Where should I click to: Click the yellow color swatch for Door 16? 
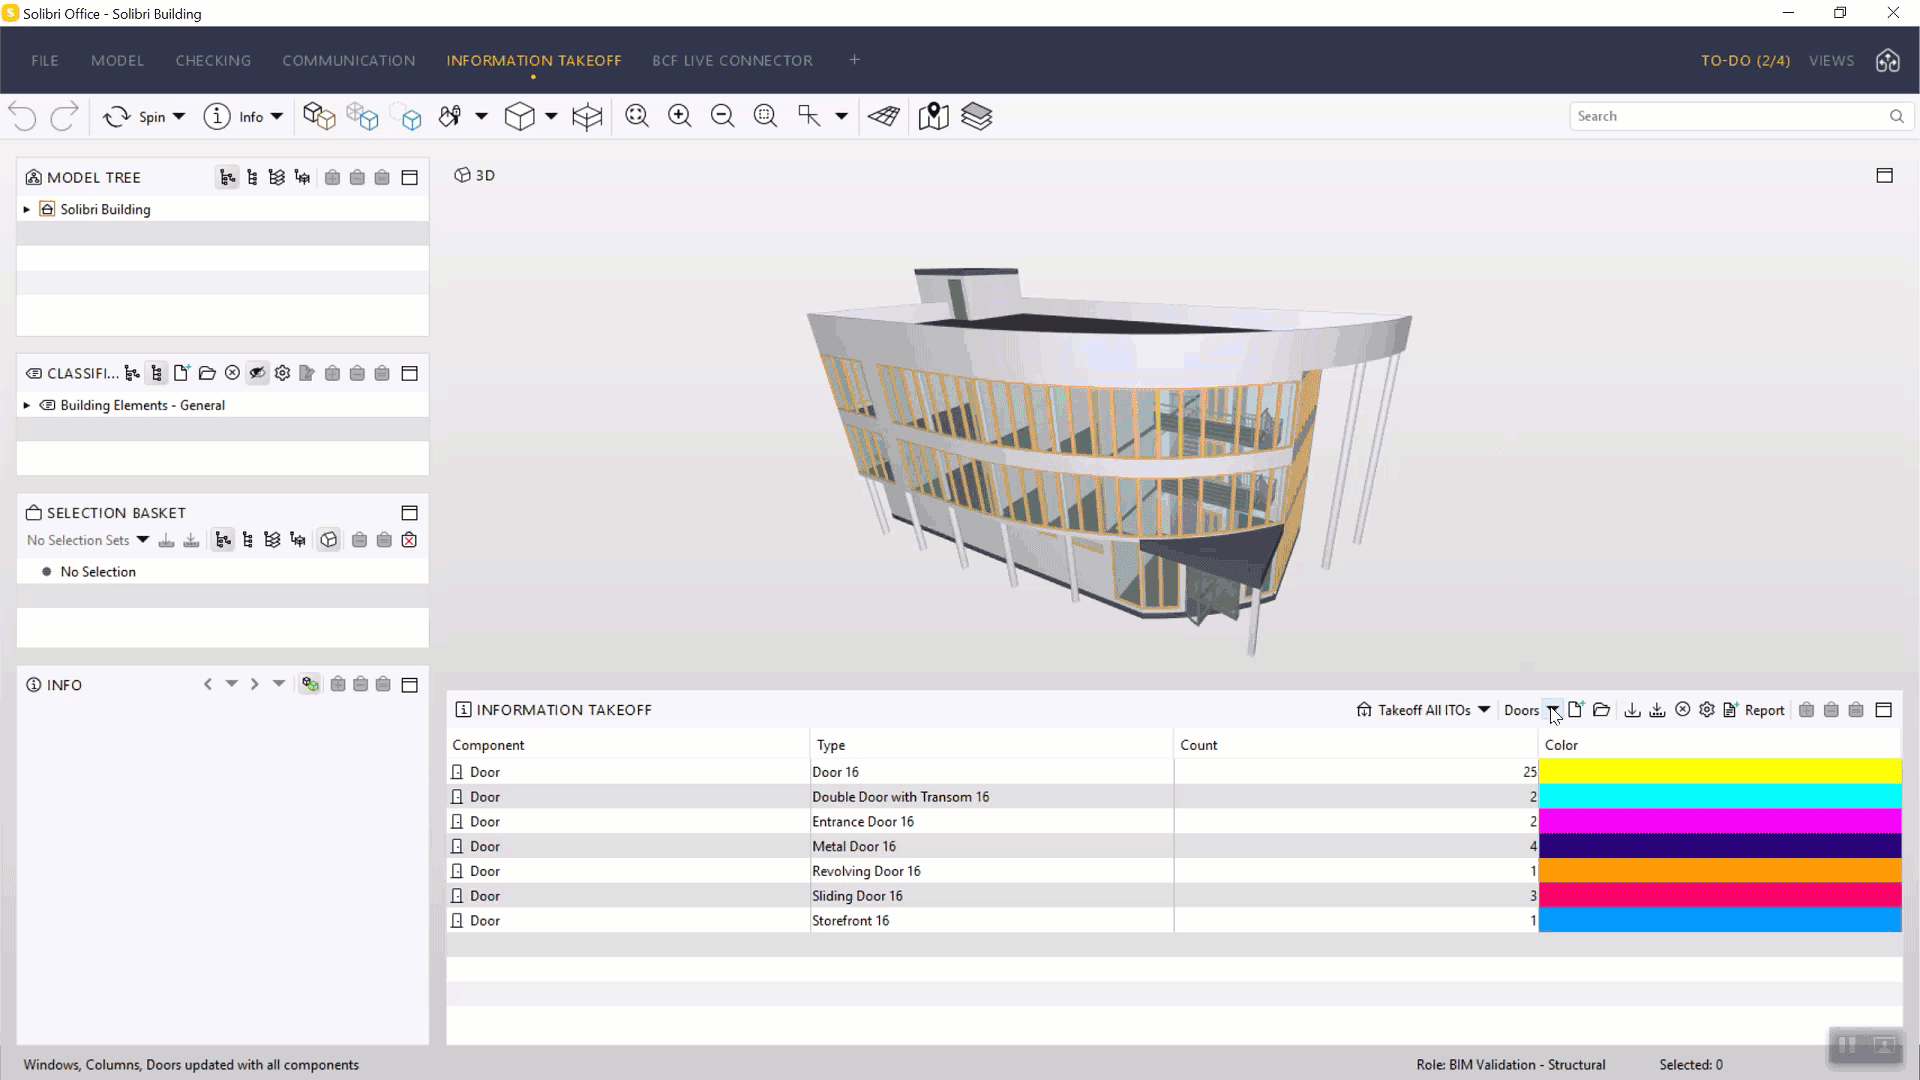click(1719, 771)
